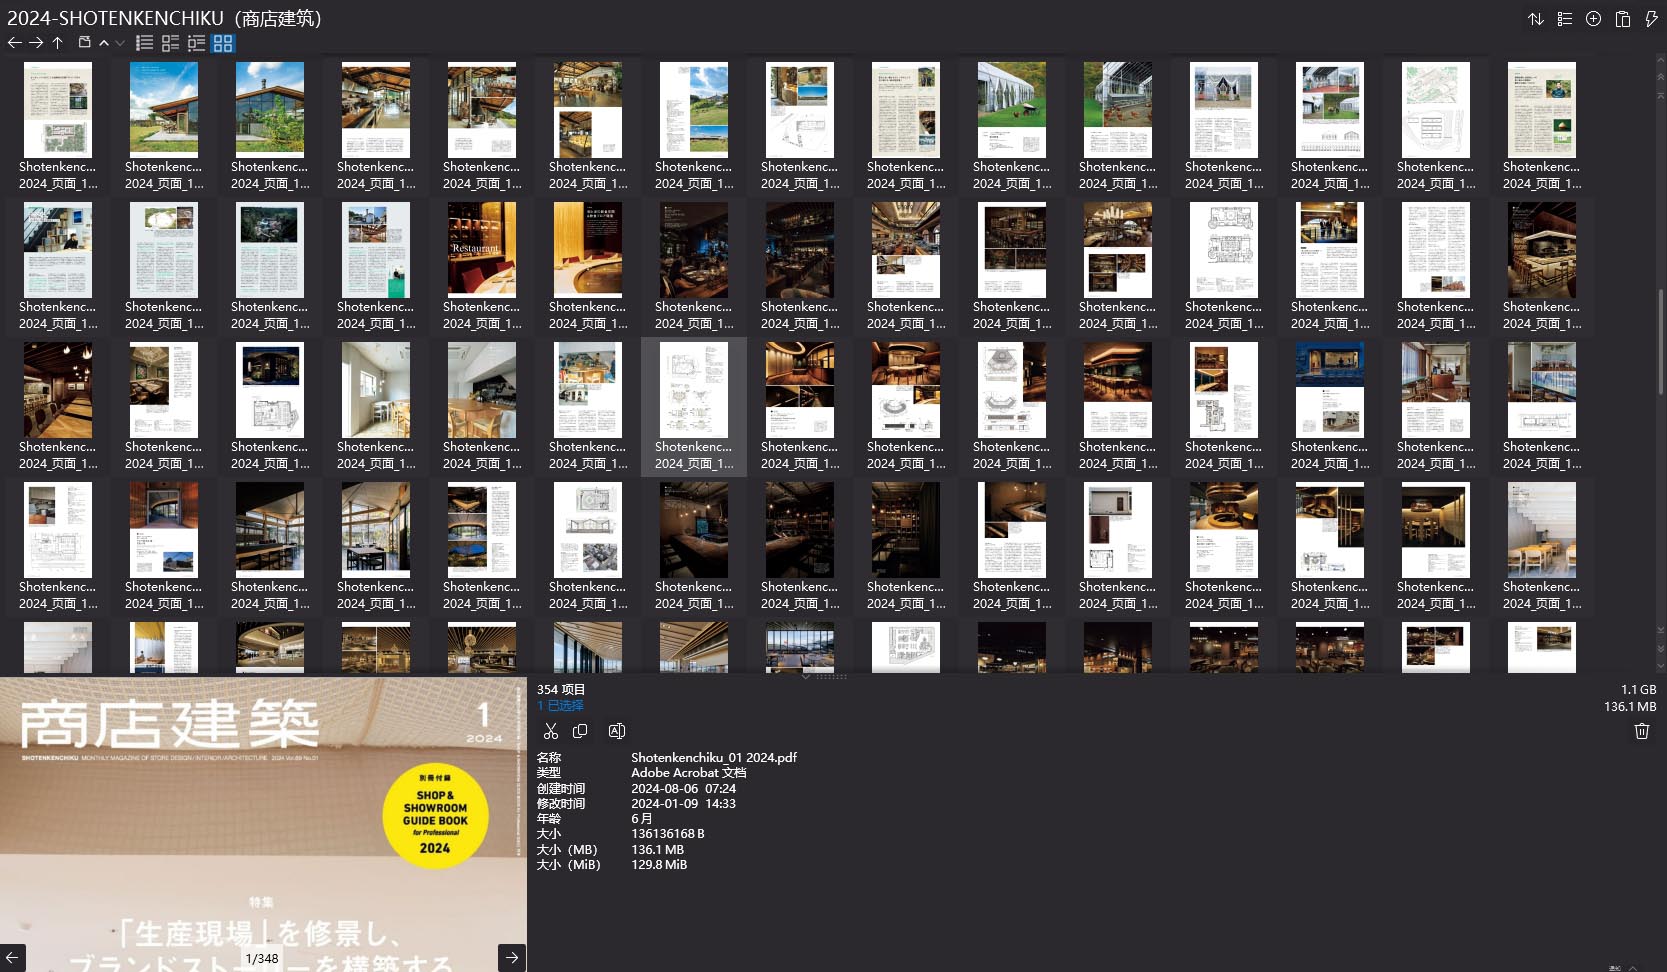Click the '1 已选择' selection link
1667x972 pixels.
560,705
